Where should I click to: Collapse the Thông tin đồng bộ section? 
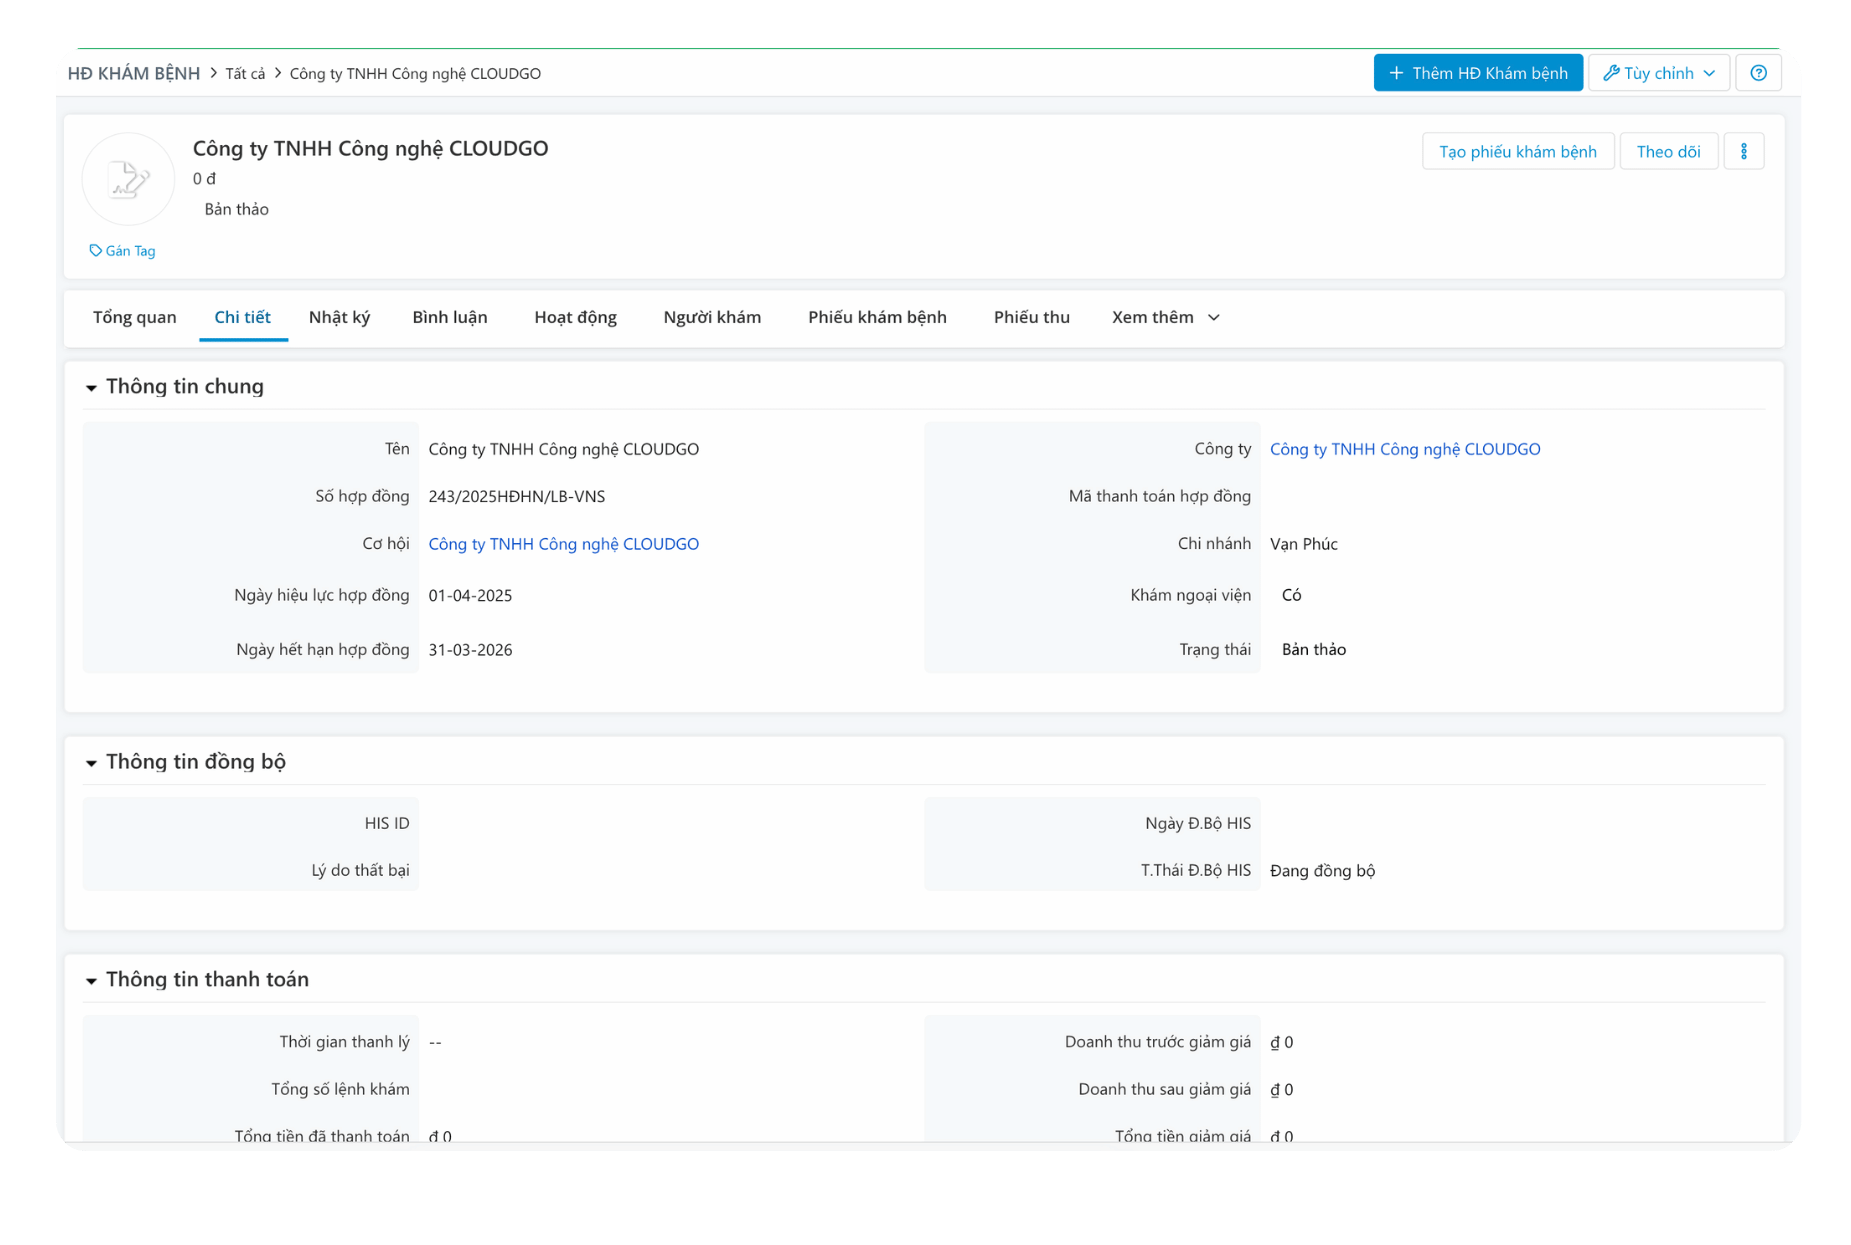pyautogui.click(x=91, y=763)
